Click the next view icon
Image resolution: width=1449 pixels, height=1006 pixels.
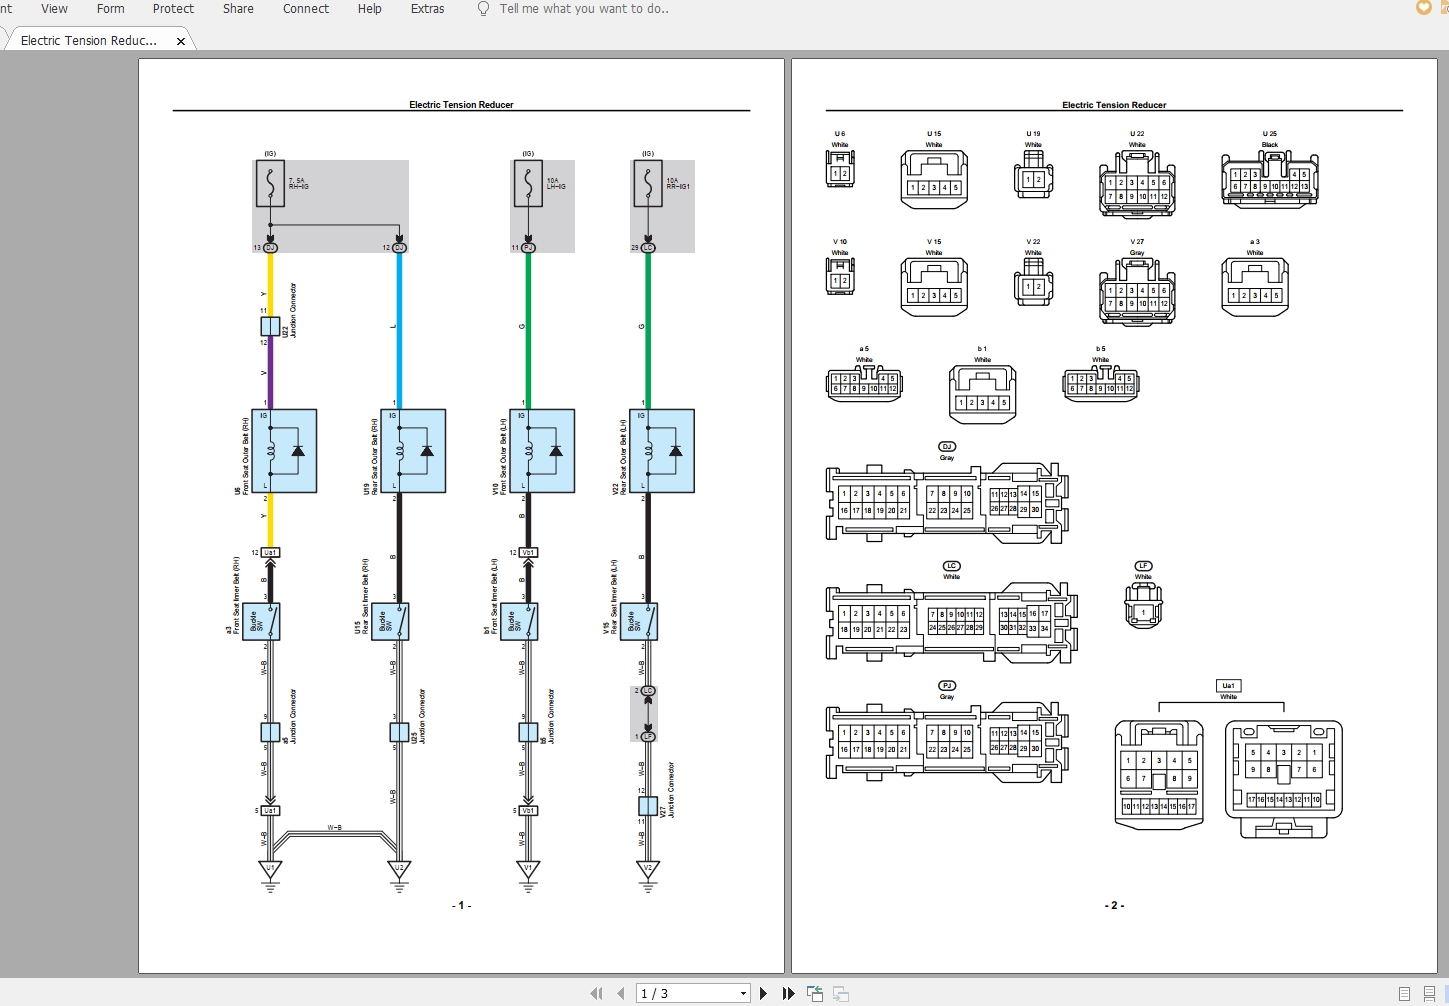[841, 993]
